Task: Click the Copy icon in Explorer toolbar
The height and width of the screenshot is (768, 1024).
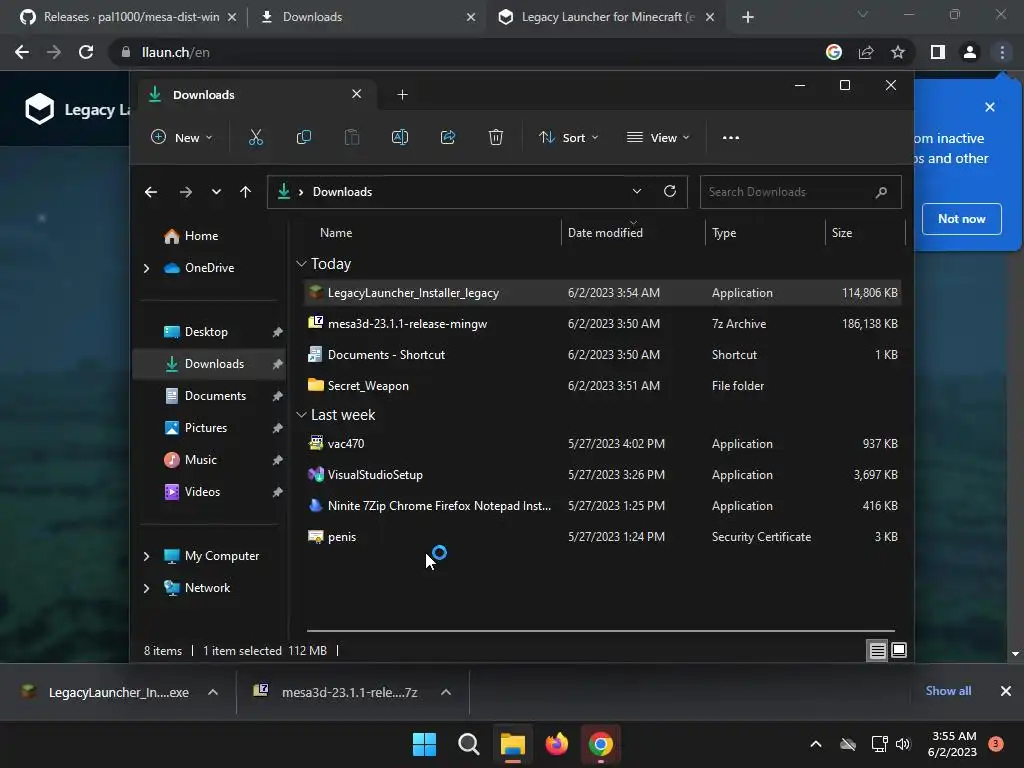Action: click(304, 137)
